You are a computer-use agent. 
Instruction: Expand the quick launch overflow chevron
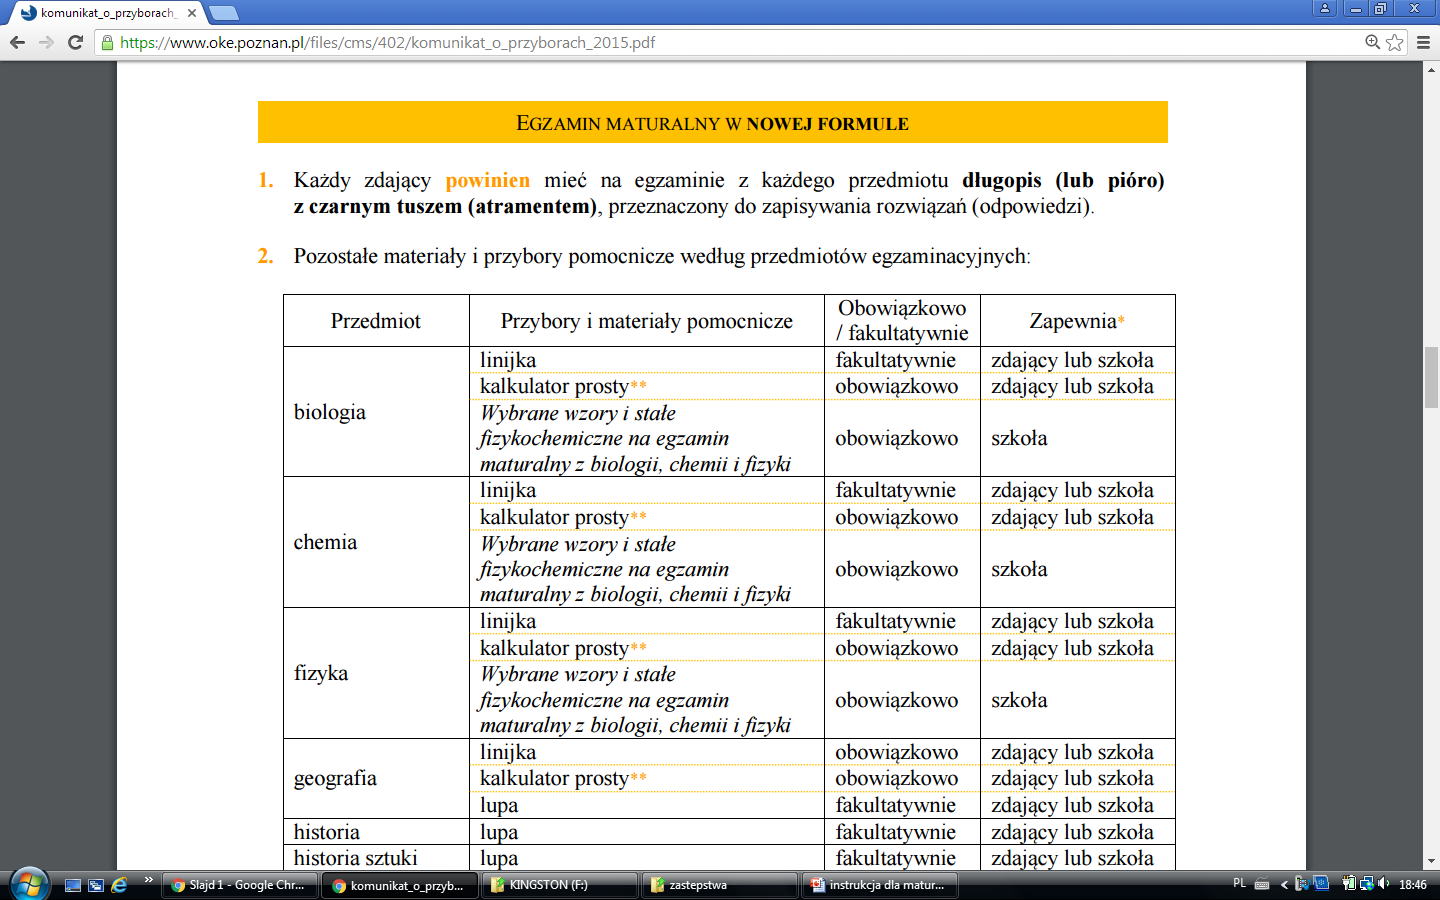(149, 880)
